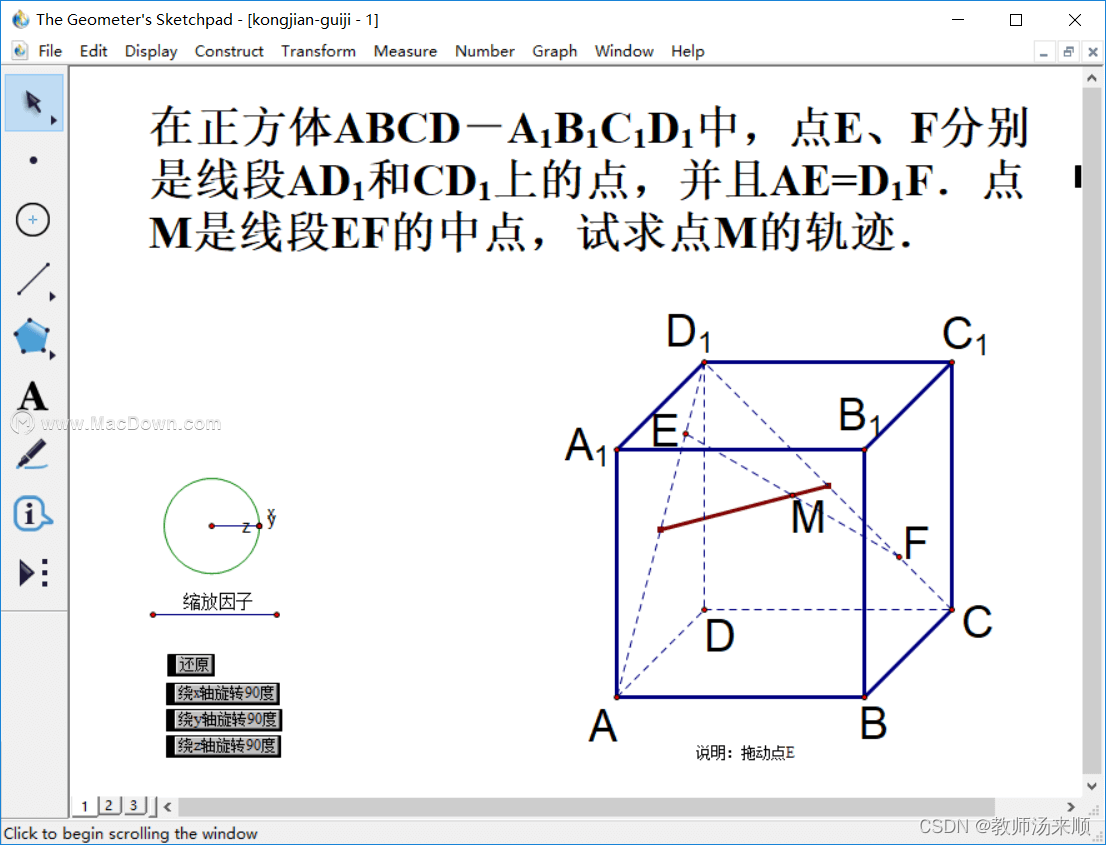Select the Straightedge segment tool
The image size is (1106, 845).
pos(33,279)
